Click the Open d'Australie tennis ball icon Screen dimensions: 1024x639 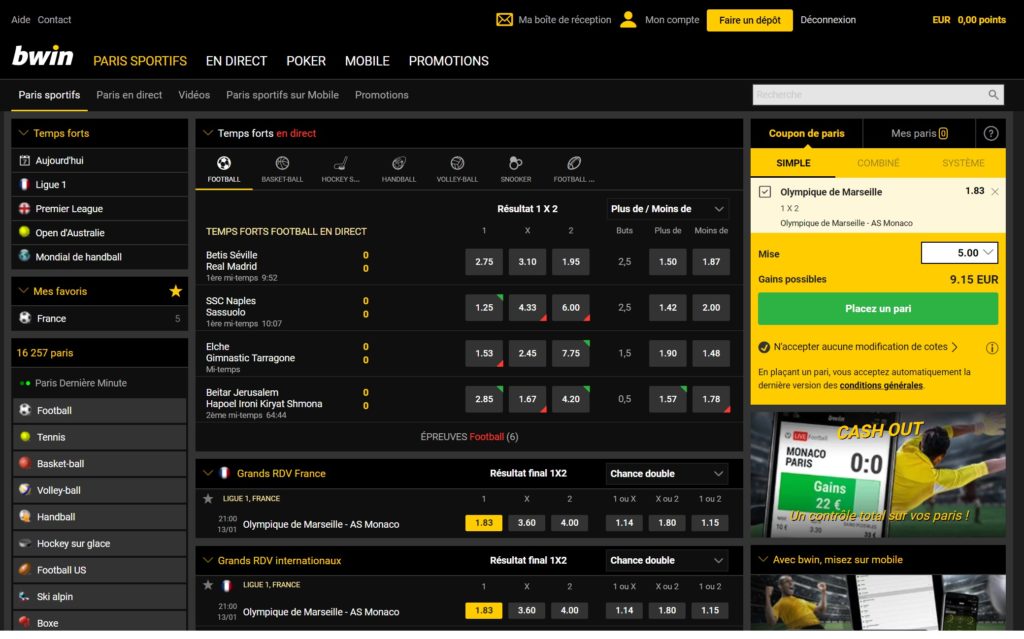25,232
